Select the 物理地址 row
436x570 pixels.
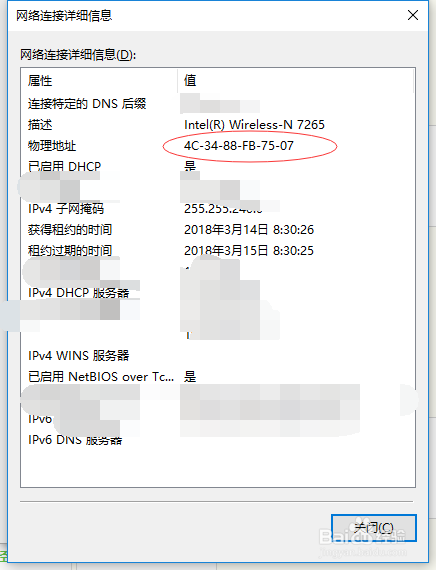tap(217, 146)
